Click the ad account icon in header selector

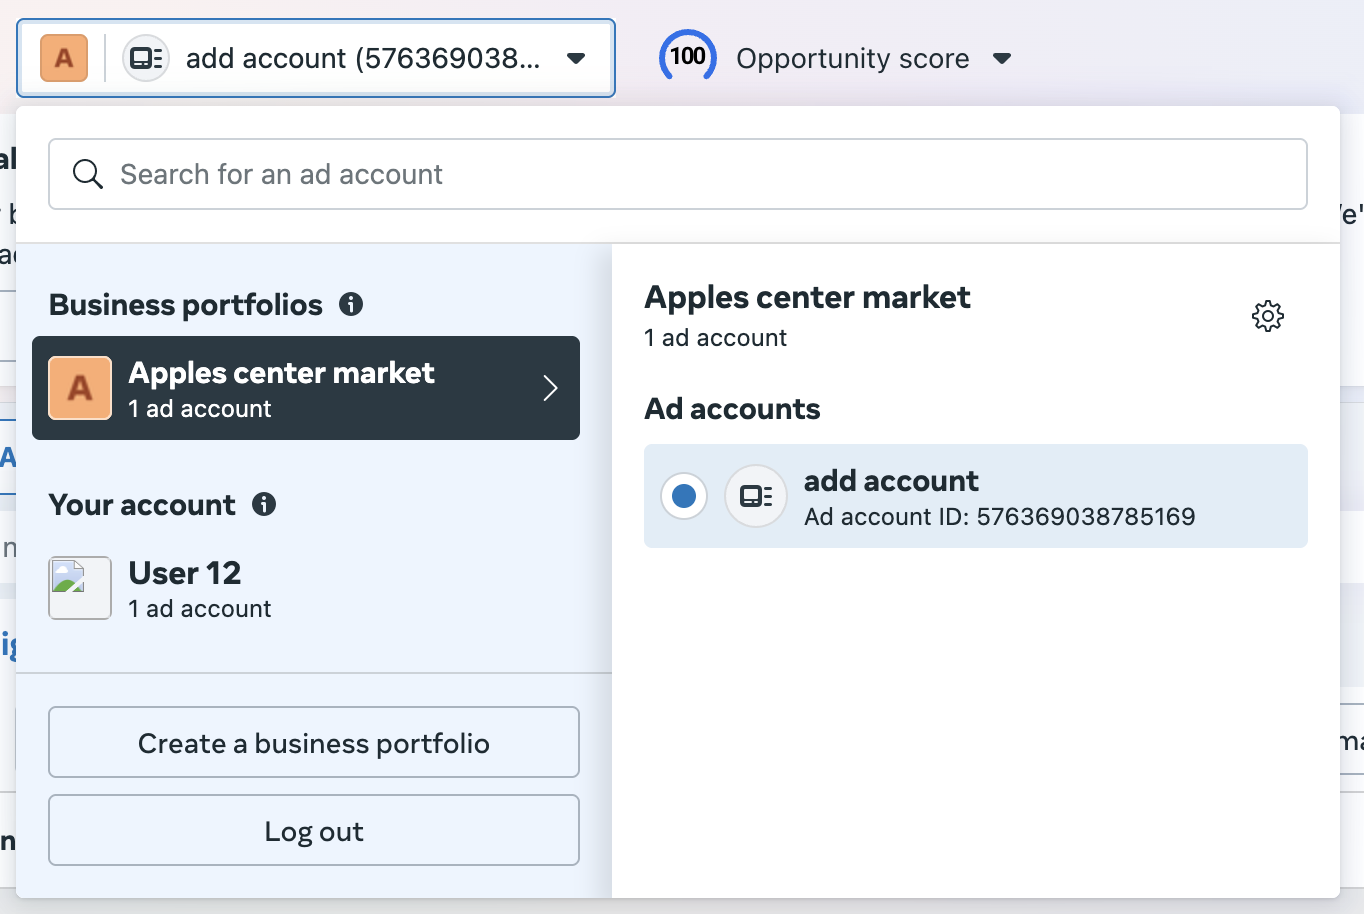(x=146, y=58)
